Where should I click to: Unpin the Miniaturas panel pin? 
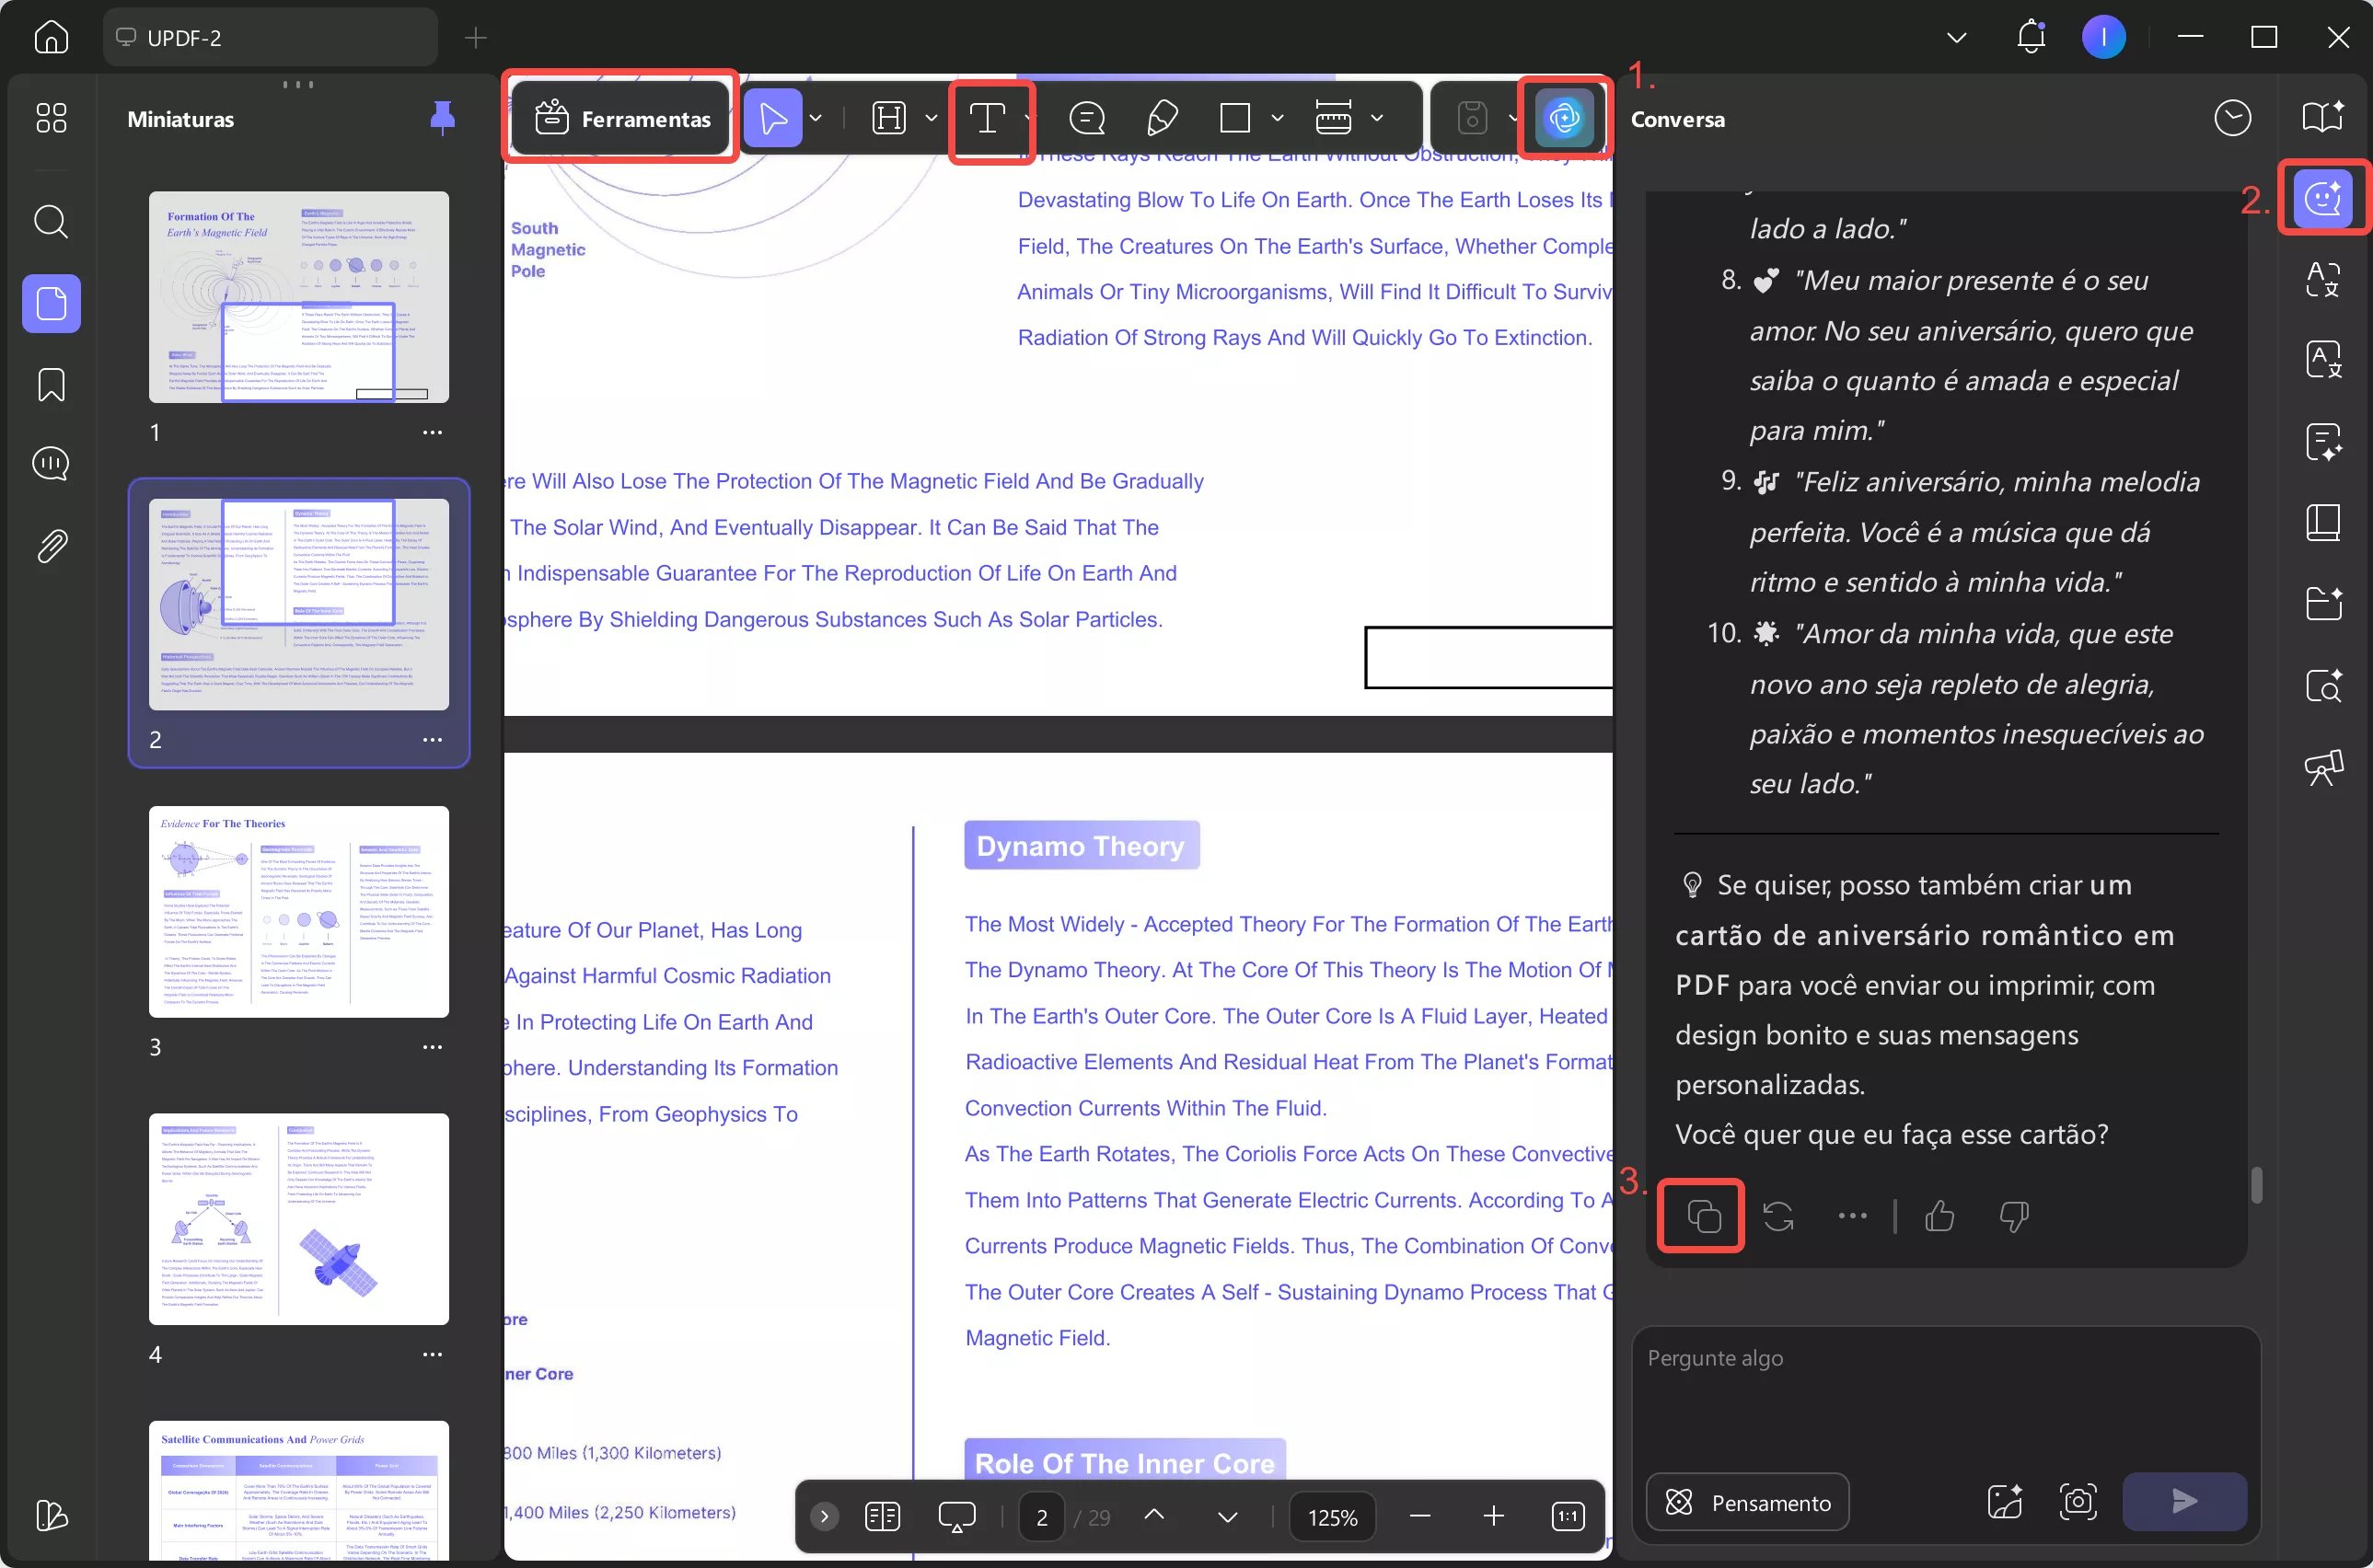tap(442, 119)
